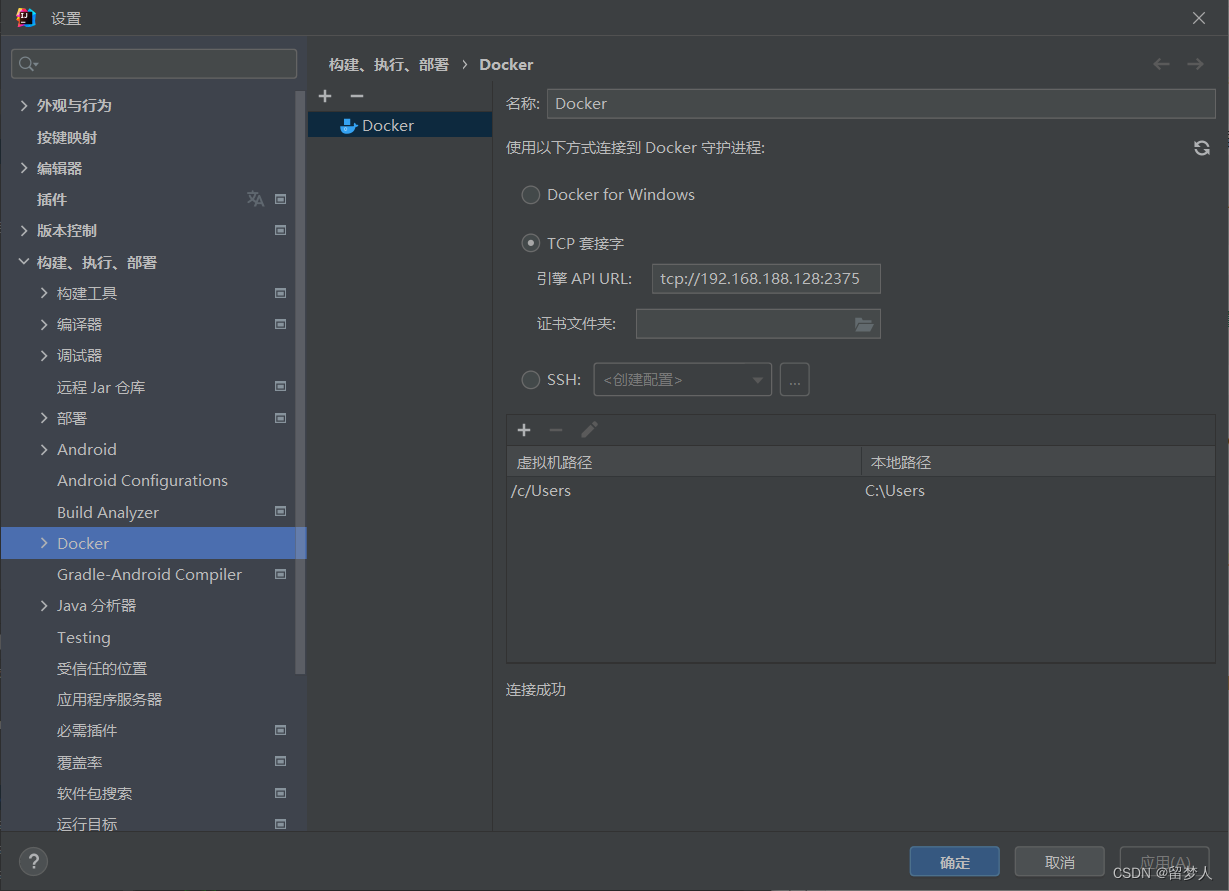Click the IntelliJ logo in the title bar
Screen dimensions: 1229x891
[26, 18]
